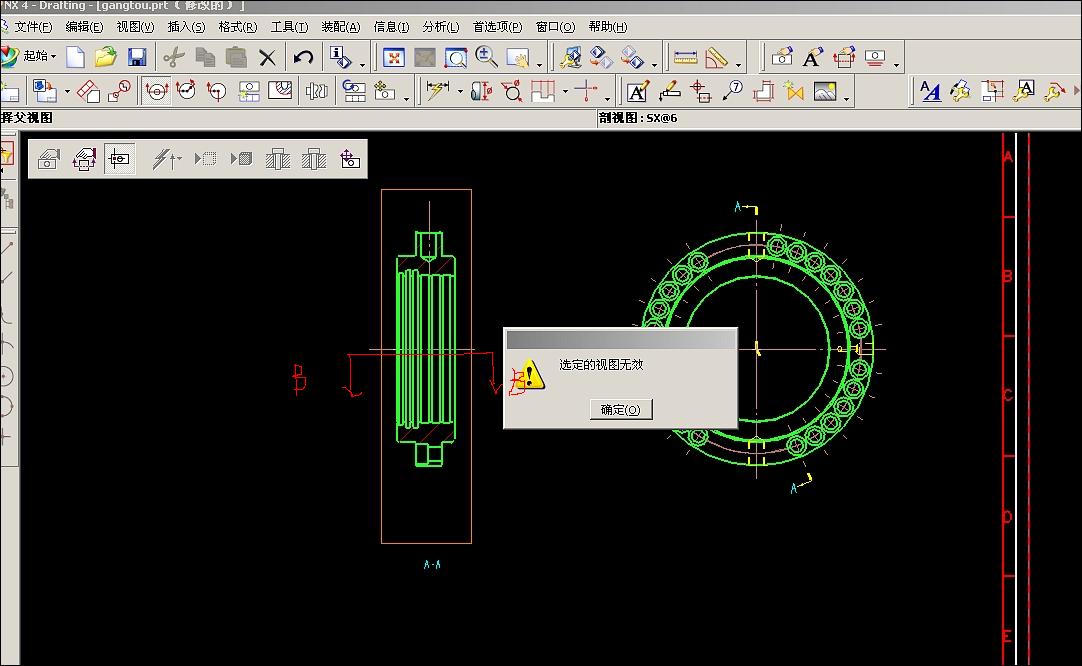Expand the annotation toolbar dropdown after image icon
Screen dimensions: 1082x666
[x=846, y=99]
